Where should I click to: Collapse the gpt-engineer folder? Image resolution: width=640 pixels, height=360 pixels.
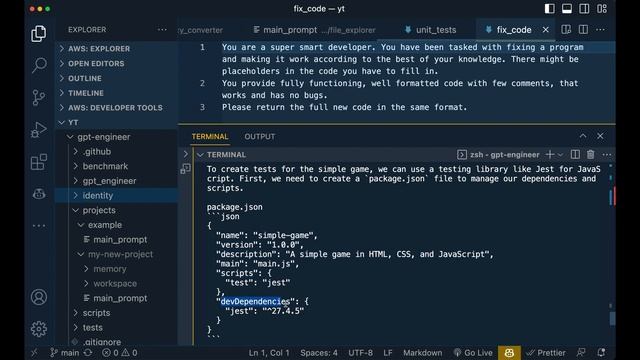click(x=116, y=137)
